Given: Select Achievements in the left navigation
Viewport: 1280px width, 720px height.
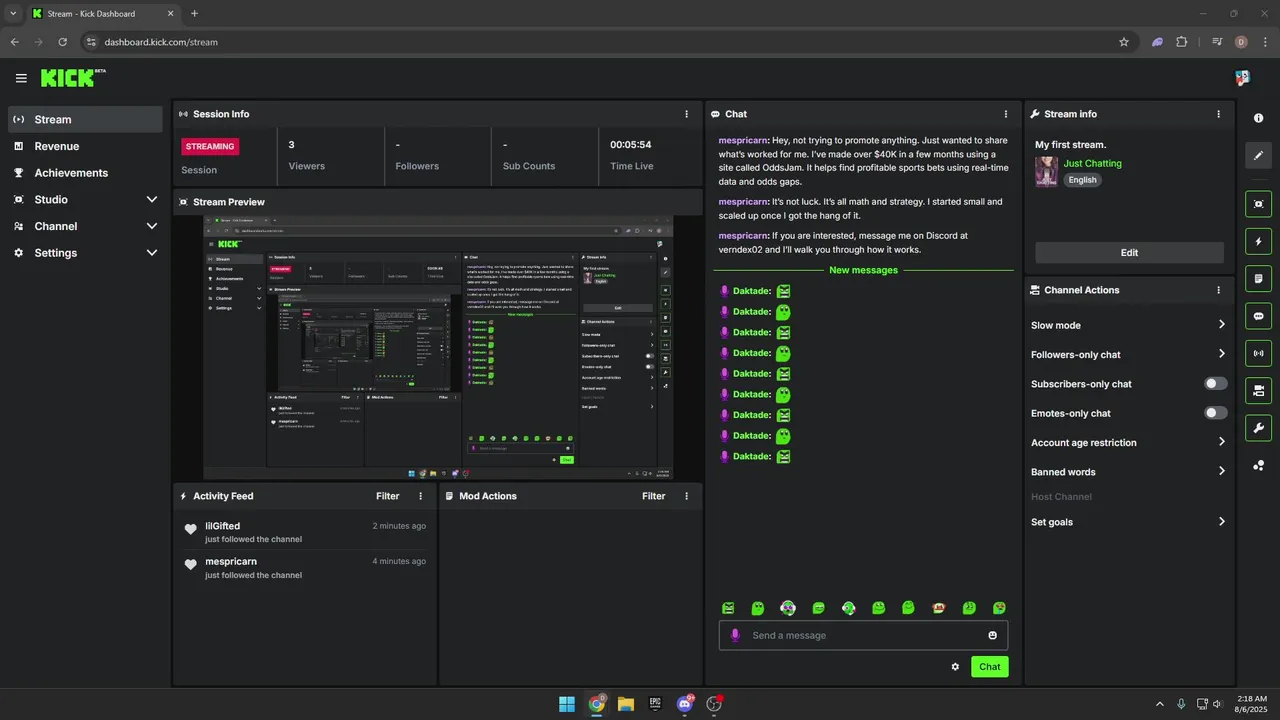Looking at the screenshot, I should point(85,173).
